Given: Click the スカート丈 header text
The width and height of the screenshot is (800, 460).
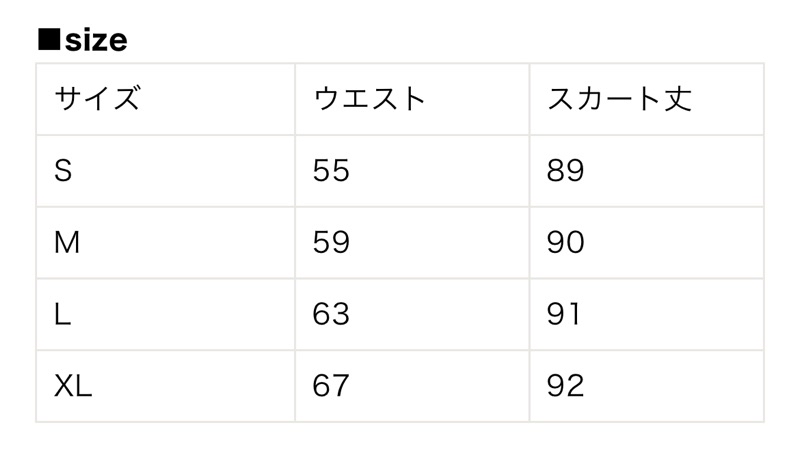Looking at the screenshot, I should click(x=619, y=99).
